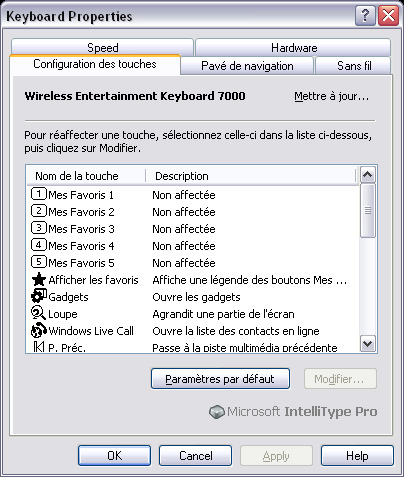This screenshot has height=477, width=404.
Task: Select the Loupe row label
Action: click(x=63, y=314)
